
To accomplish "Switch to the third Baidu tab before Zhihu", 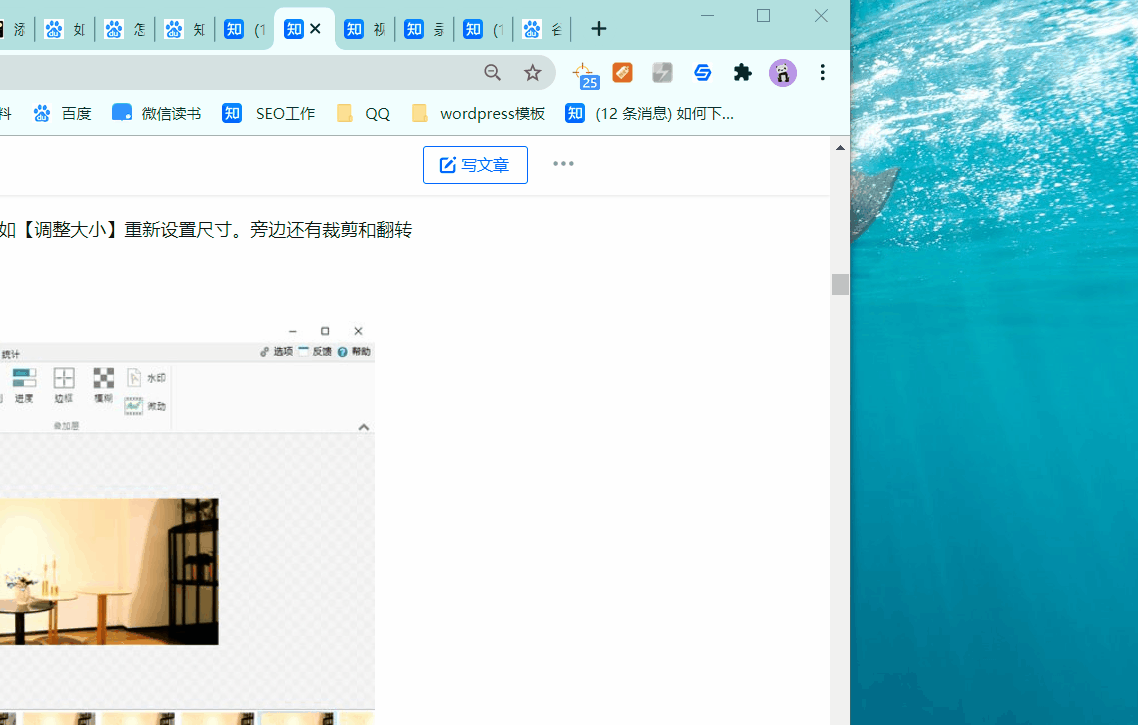I will [x=185, y=29].
